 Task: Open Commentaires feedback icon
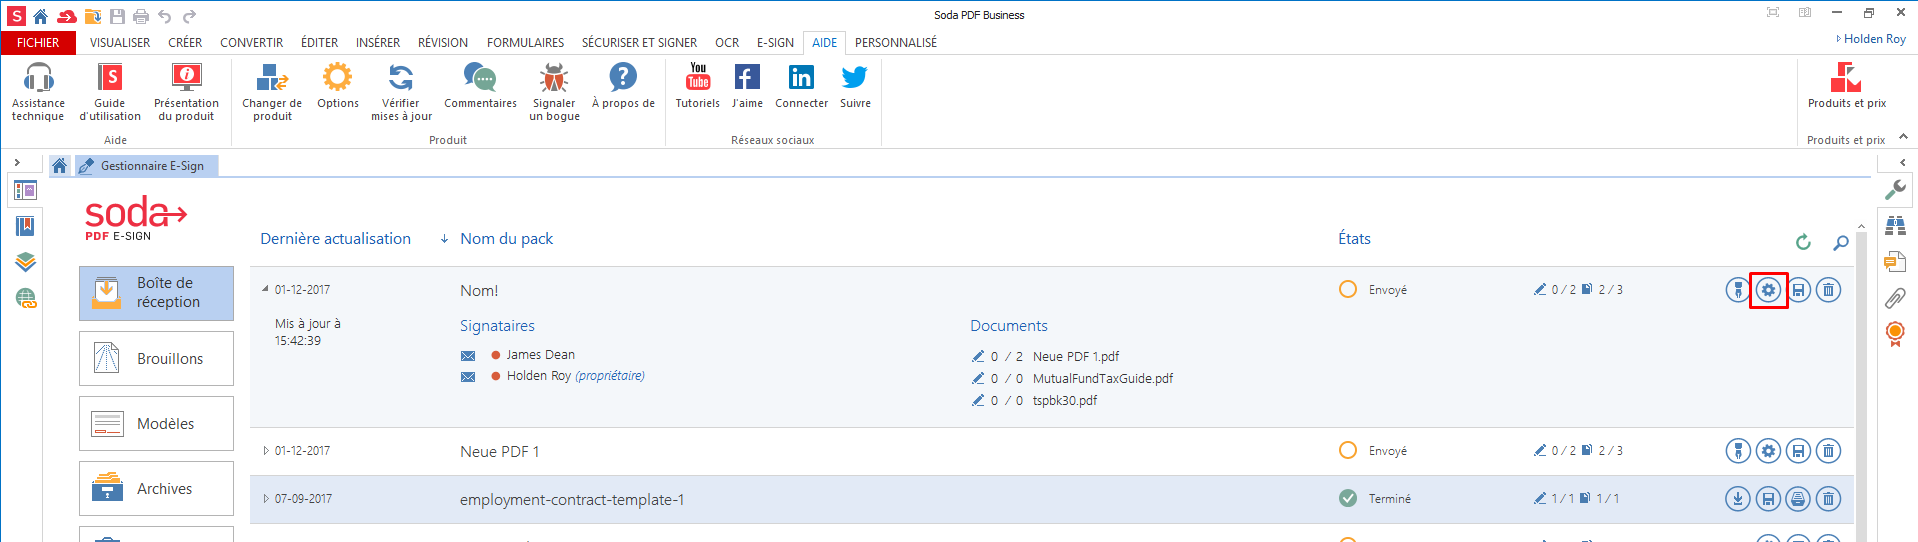pos(480,78)
